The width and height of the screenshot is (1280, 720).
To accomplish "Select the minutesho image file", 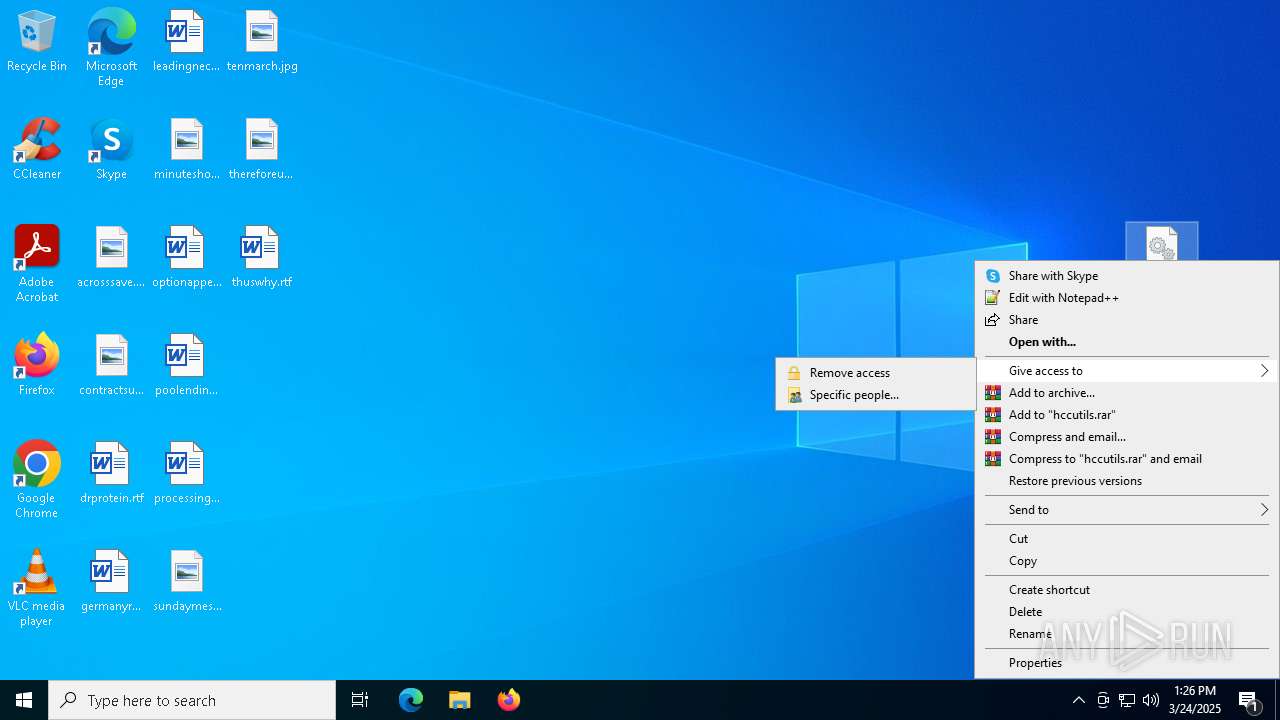I will 186,150.
